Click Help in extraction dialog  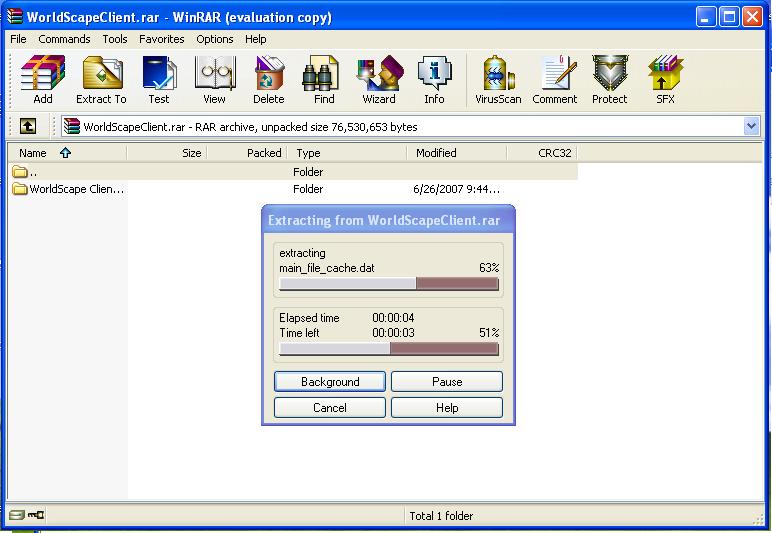click(447, 408)
